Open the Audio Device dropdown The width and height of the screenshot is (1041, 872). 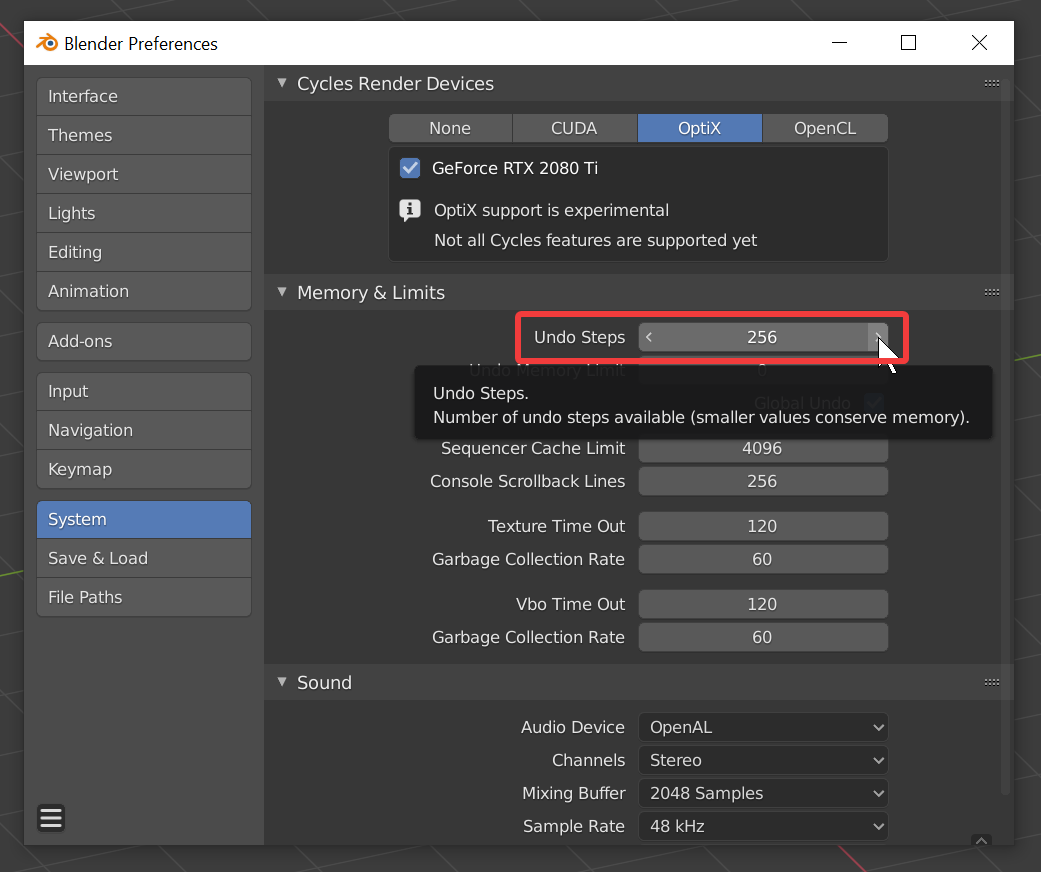click(763, 727)
